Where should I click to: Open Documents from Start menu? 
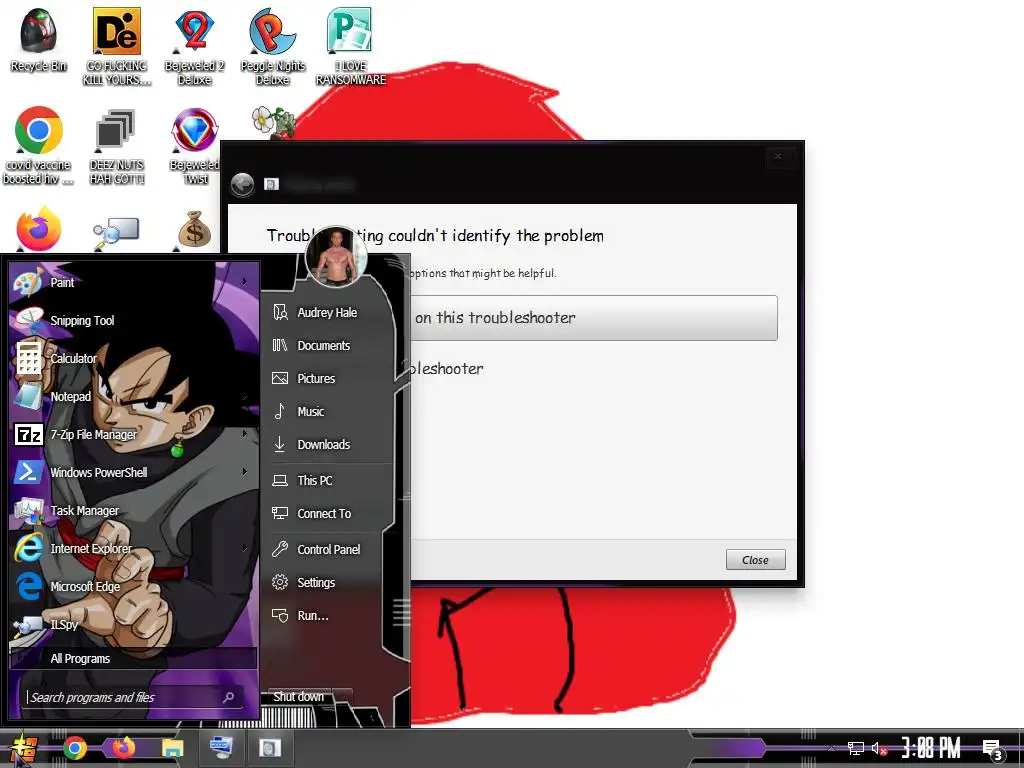(323, 345)
